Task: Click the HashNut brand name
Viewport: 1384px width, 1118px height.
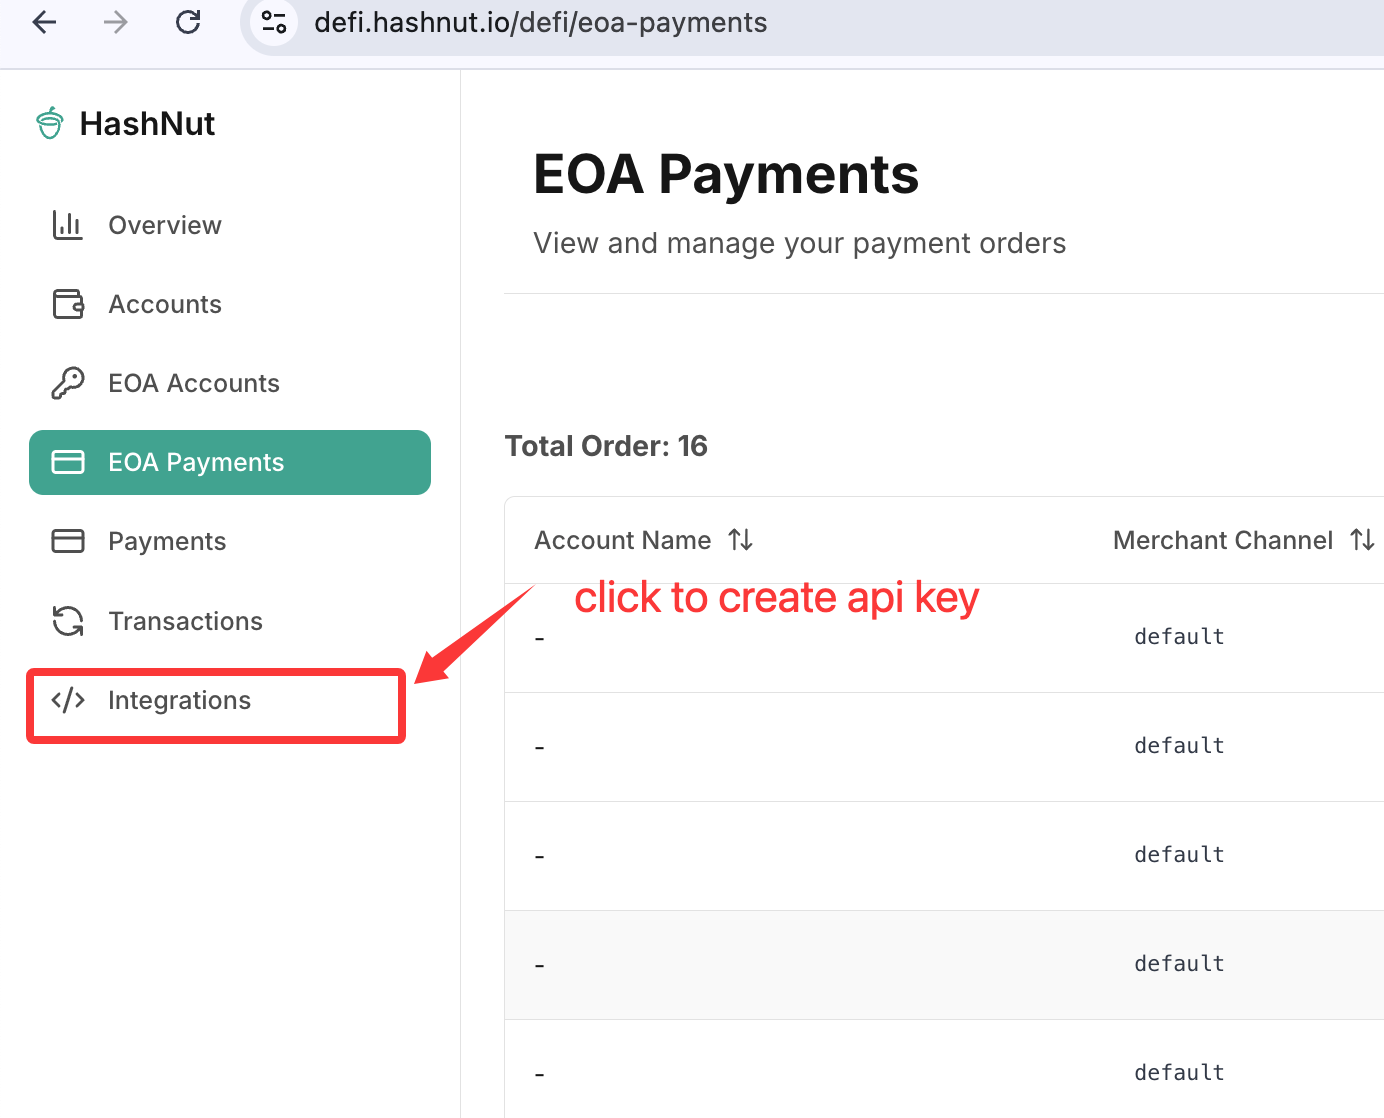Action: click(x=147, y=123)
